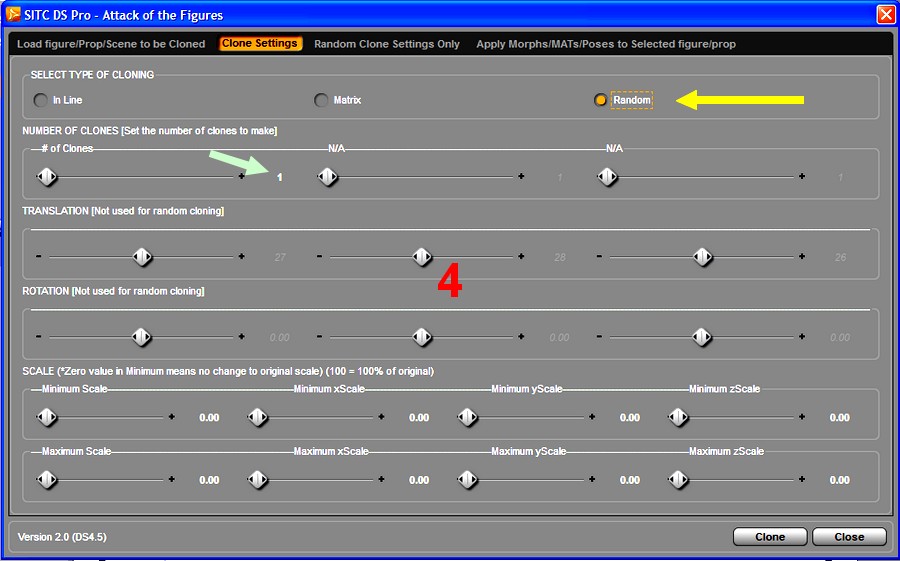Close the SITC DS Pro window
The width and height of the screenshot is (900, 561).
pyautogui.click(x=886, y=14)
